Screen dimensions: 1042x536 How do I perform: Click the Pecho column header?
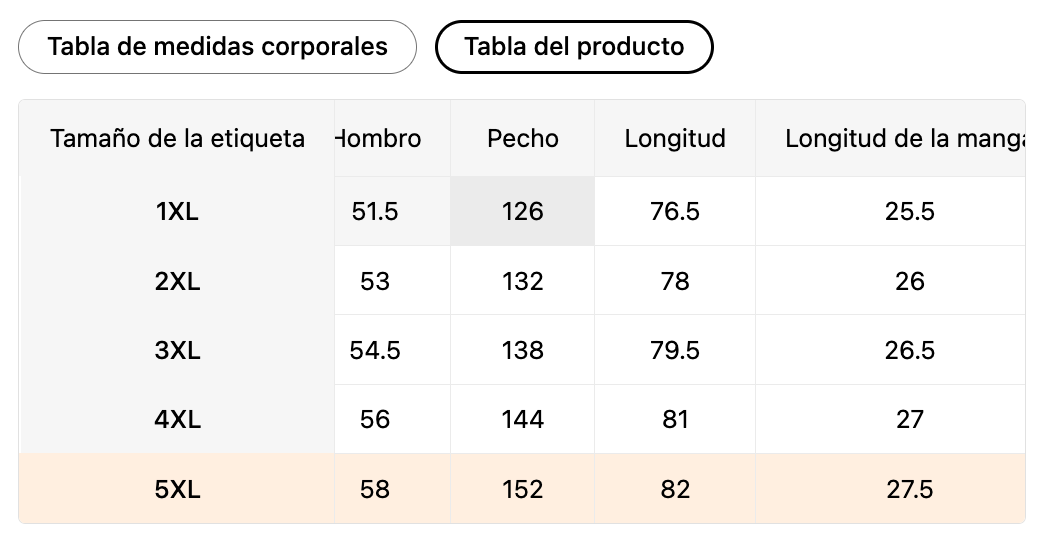[523, 139]
